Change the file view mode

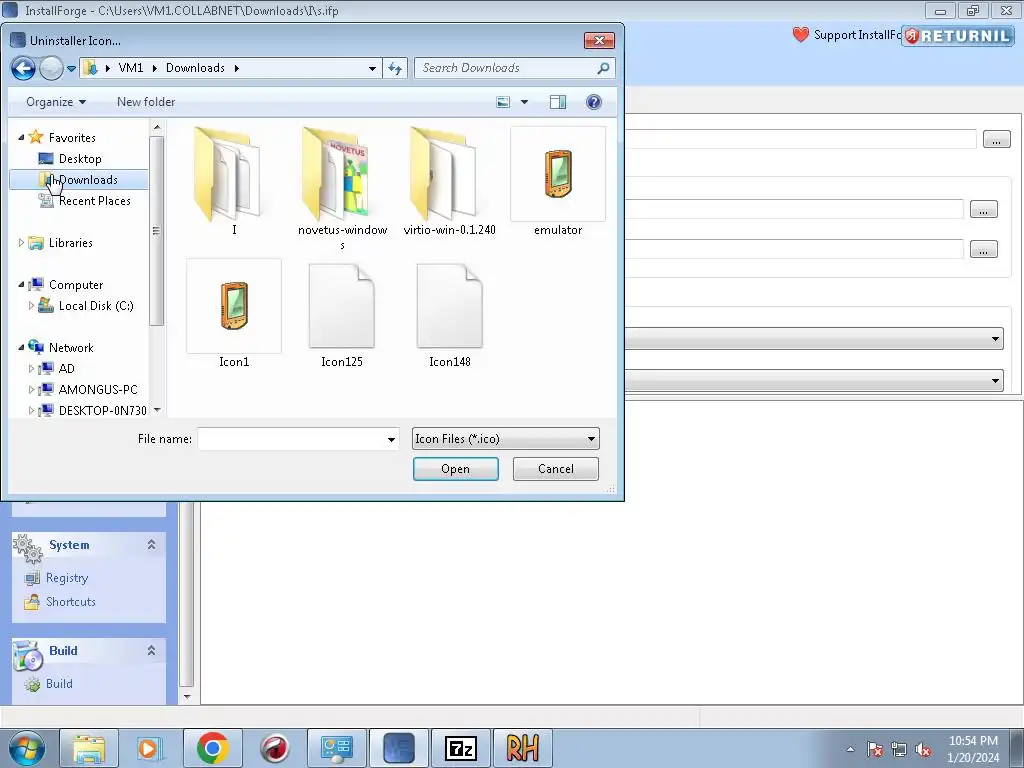coord(503,102)
